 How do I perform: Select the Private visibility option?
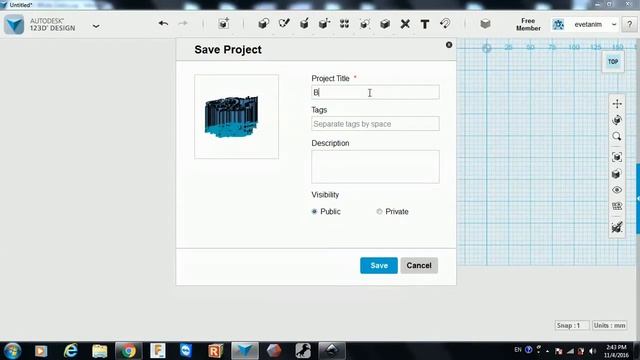379,211
